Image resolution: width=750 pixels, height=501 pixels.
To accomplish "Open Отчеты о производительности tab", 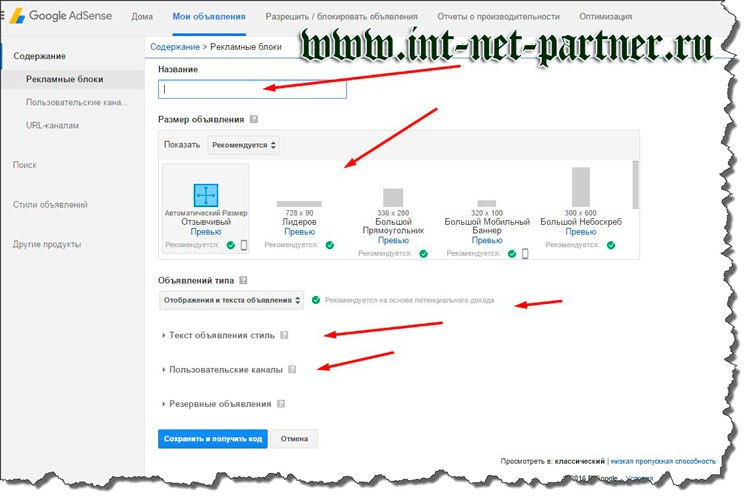I will (x=498, y=16).
